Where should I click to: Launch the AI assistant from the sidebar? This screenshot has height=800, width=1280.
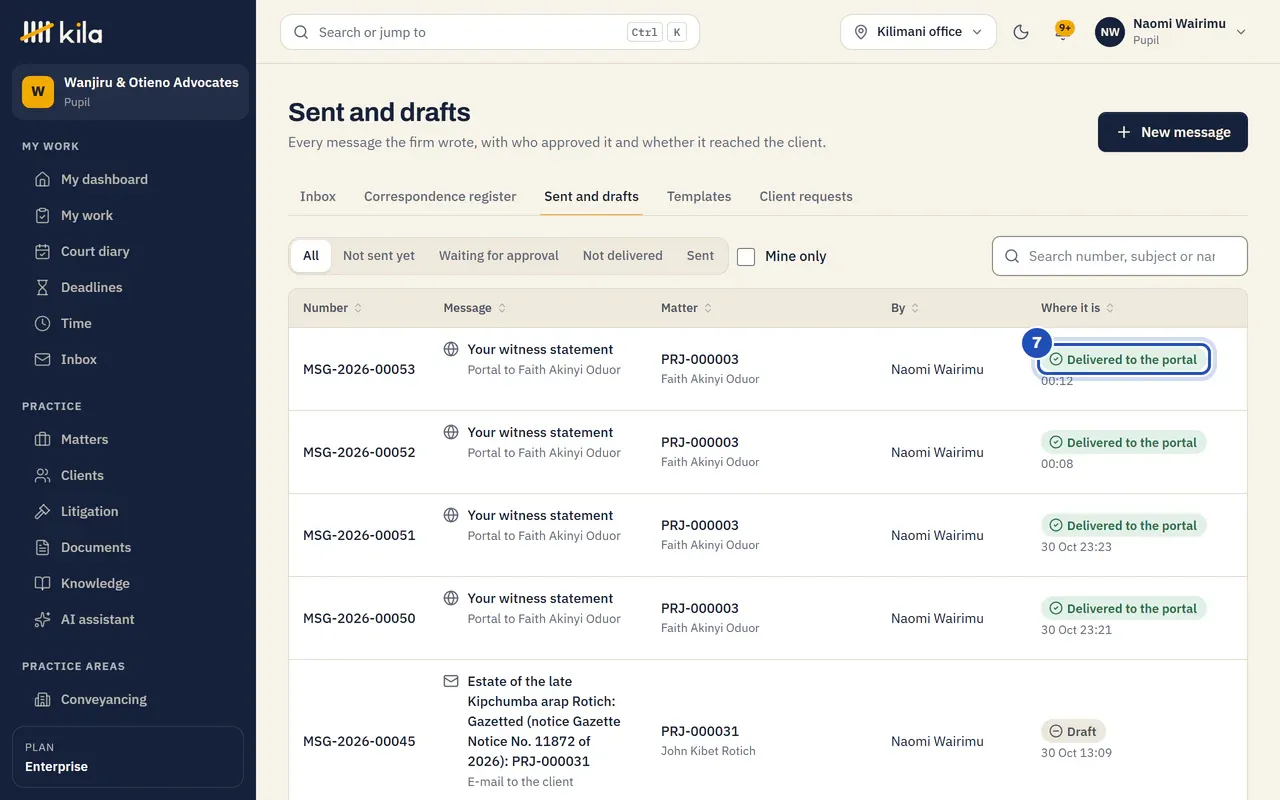point(128,620)
